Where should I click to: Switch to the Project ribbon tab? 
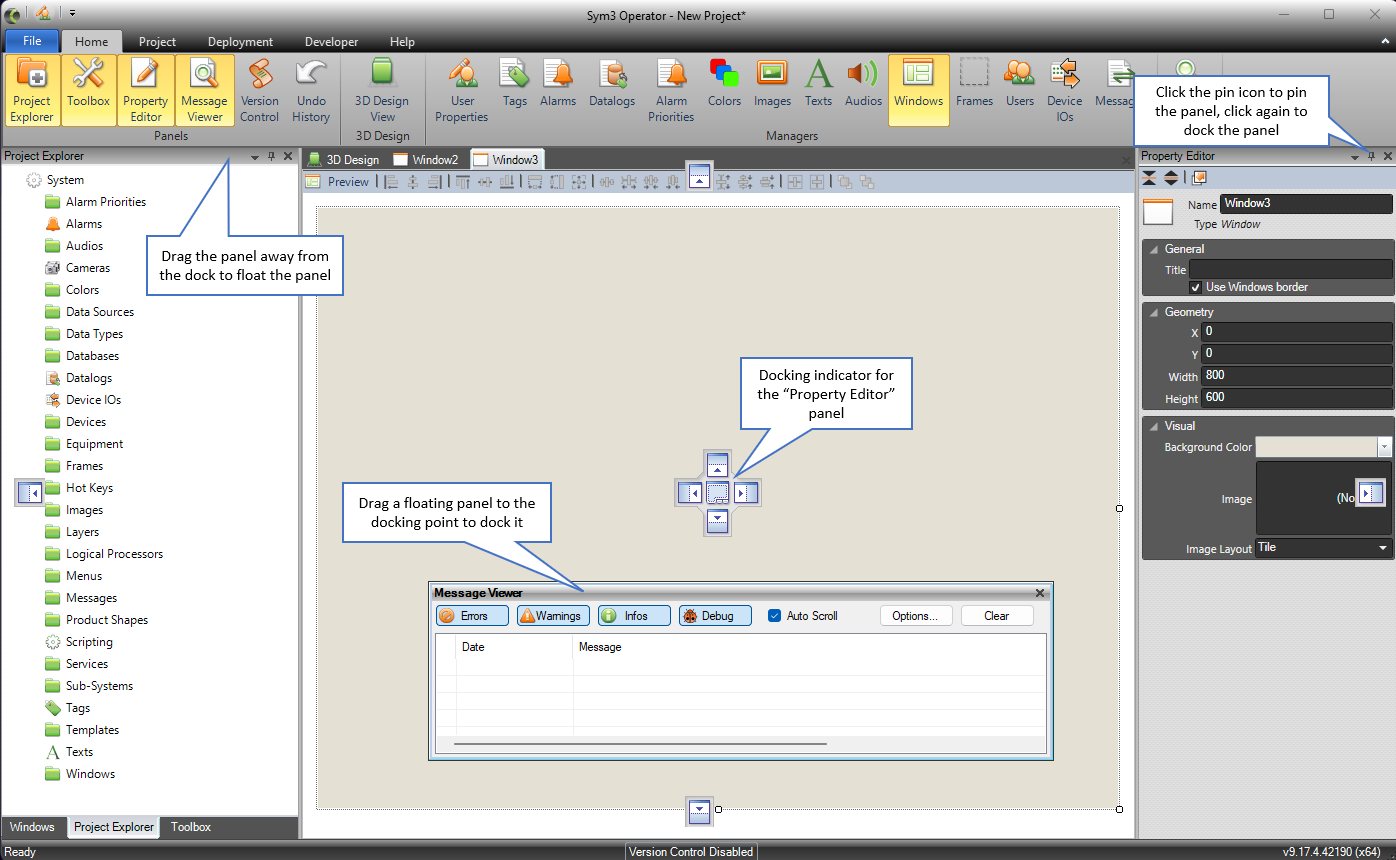point(157,42)
